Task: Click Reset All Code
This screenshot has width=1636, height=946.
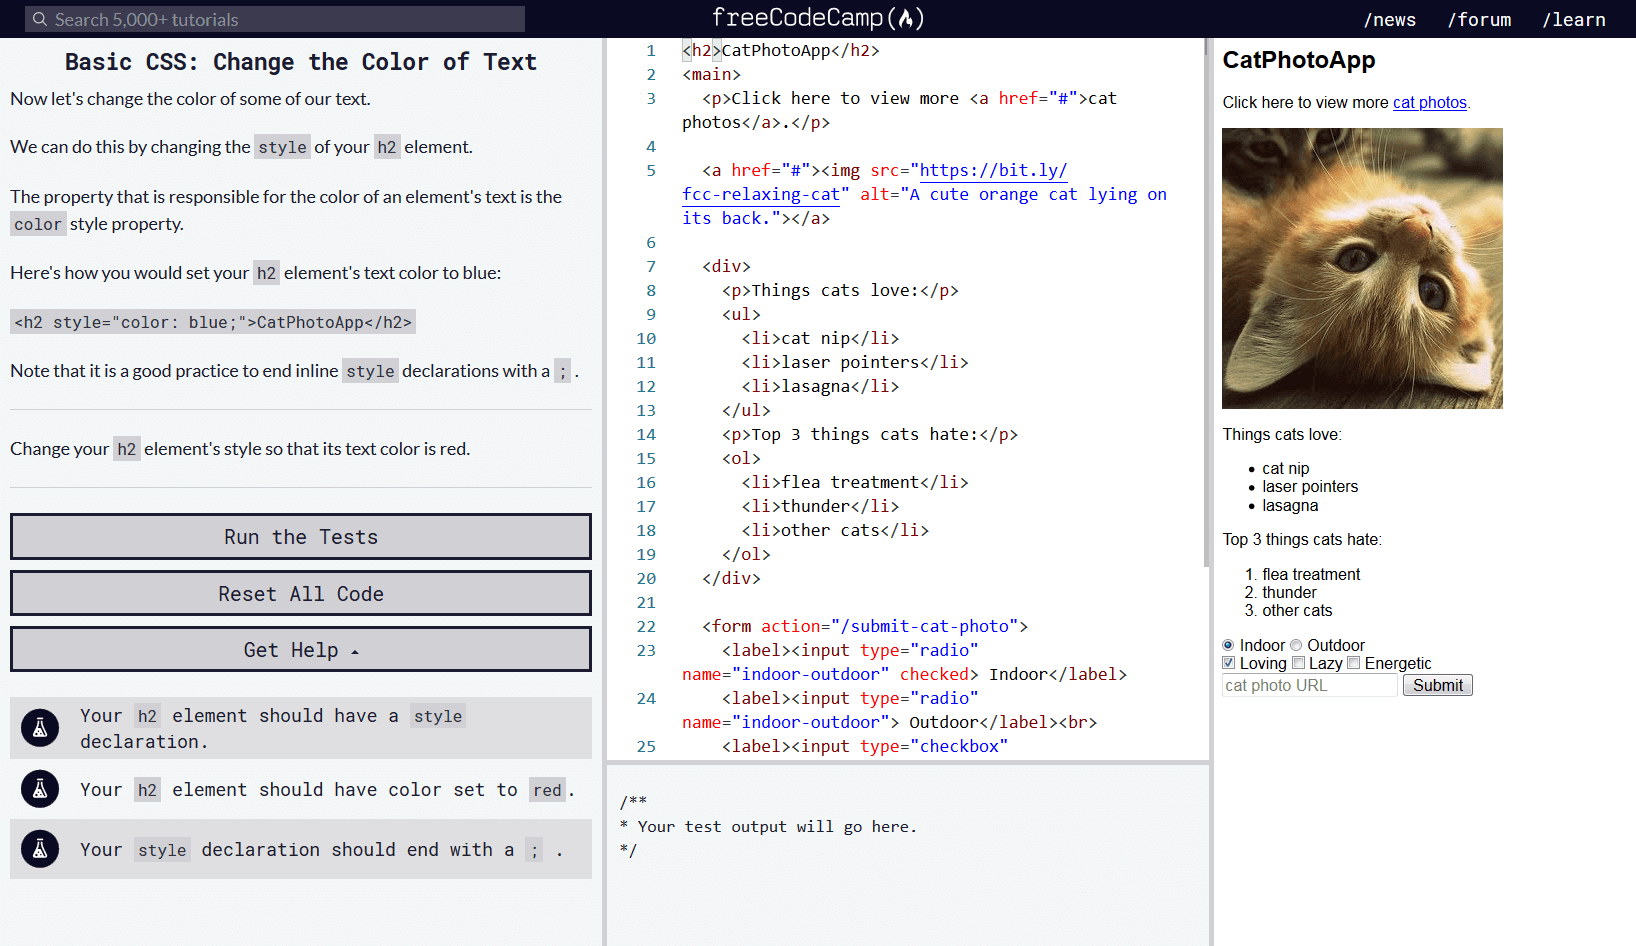Action: click(300, 593)
